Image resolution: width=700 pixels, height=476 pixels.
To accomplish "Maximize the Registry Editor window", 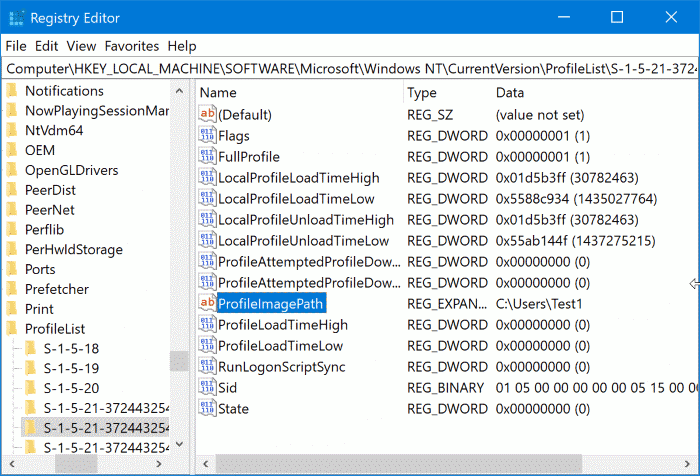I will point(617,17).
